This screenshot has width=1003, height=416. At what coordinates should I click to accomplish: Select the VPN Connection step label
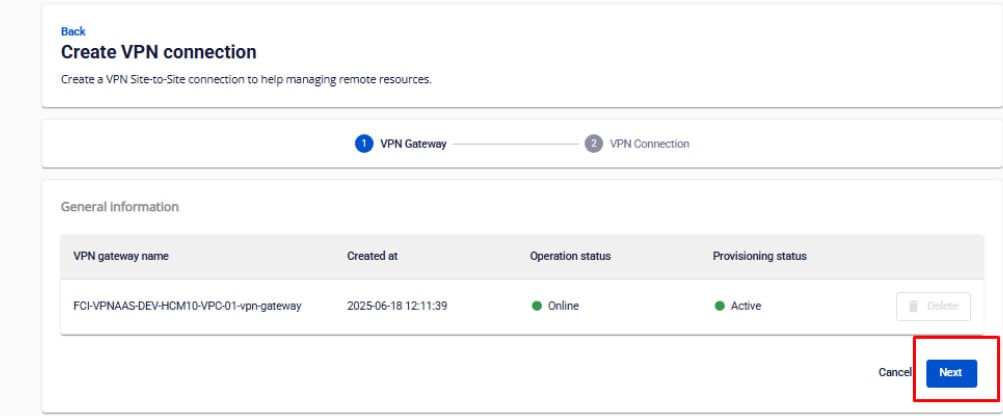(x=649, y=143)
